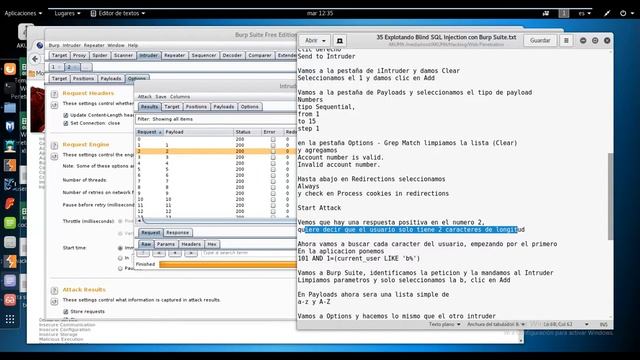Click workspace indicator in top bar
This screenshot has width=640, height=360.
(564, 13)
